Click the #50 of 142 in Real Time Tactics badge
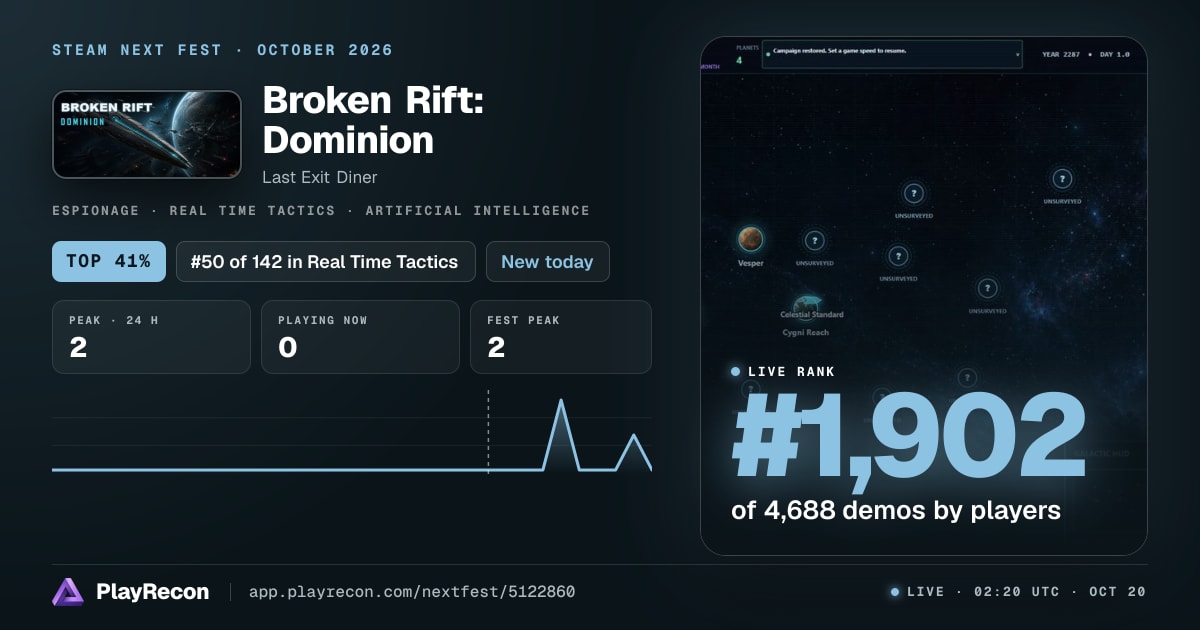Image resolution: width=1200 pixels, height=630 pixels. pyautogui.click(x=325, y=261)
